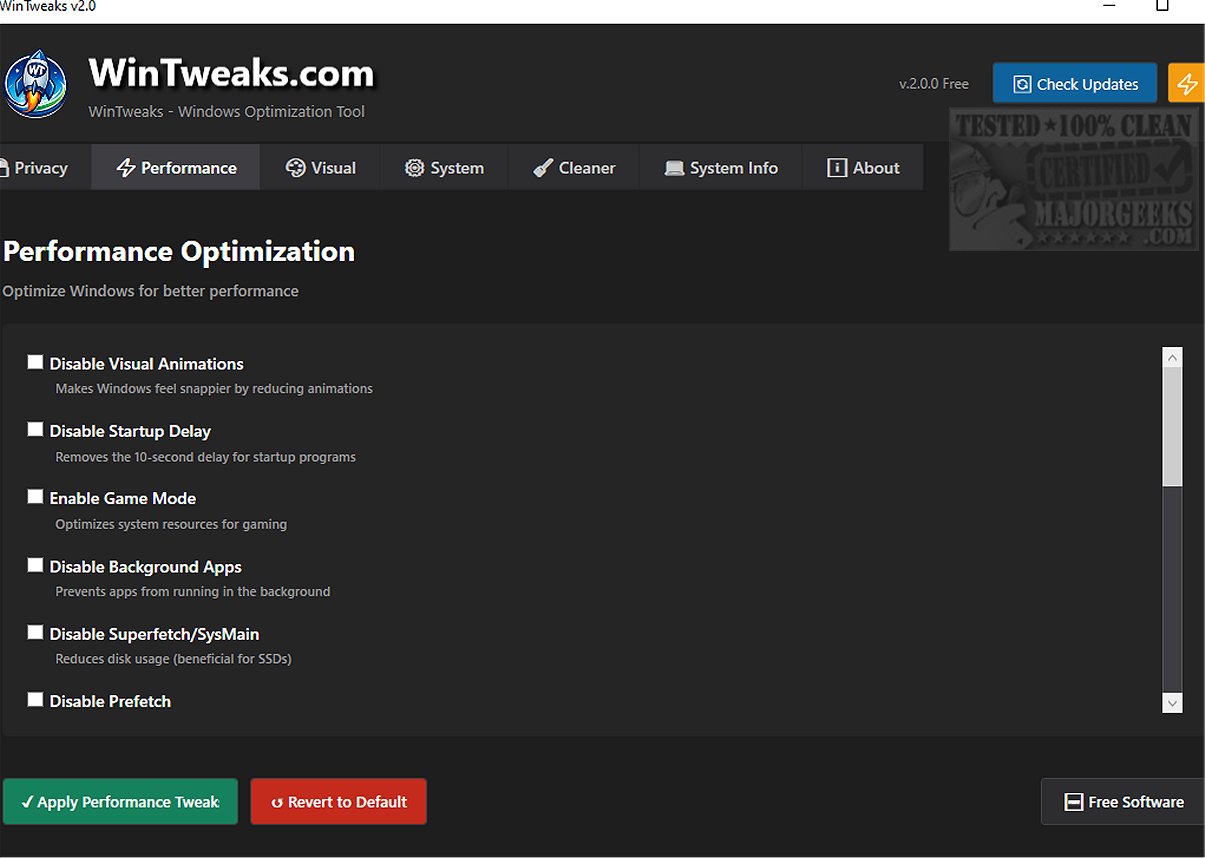1205x858 pixels.
Task: Toggle Disable Background Apps checkbox
Action: (36, 565)
